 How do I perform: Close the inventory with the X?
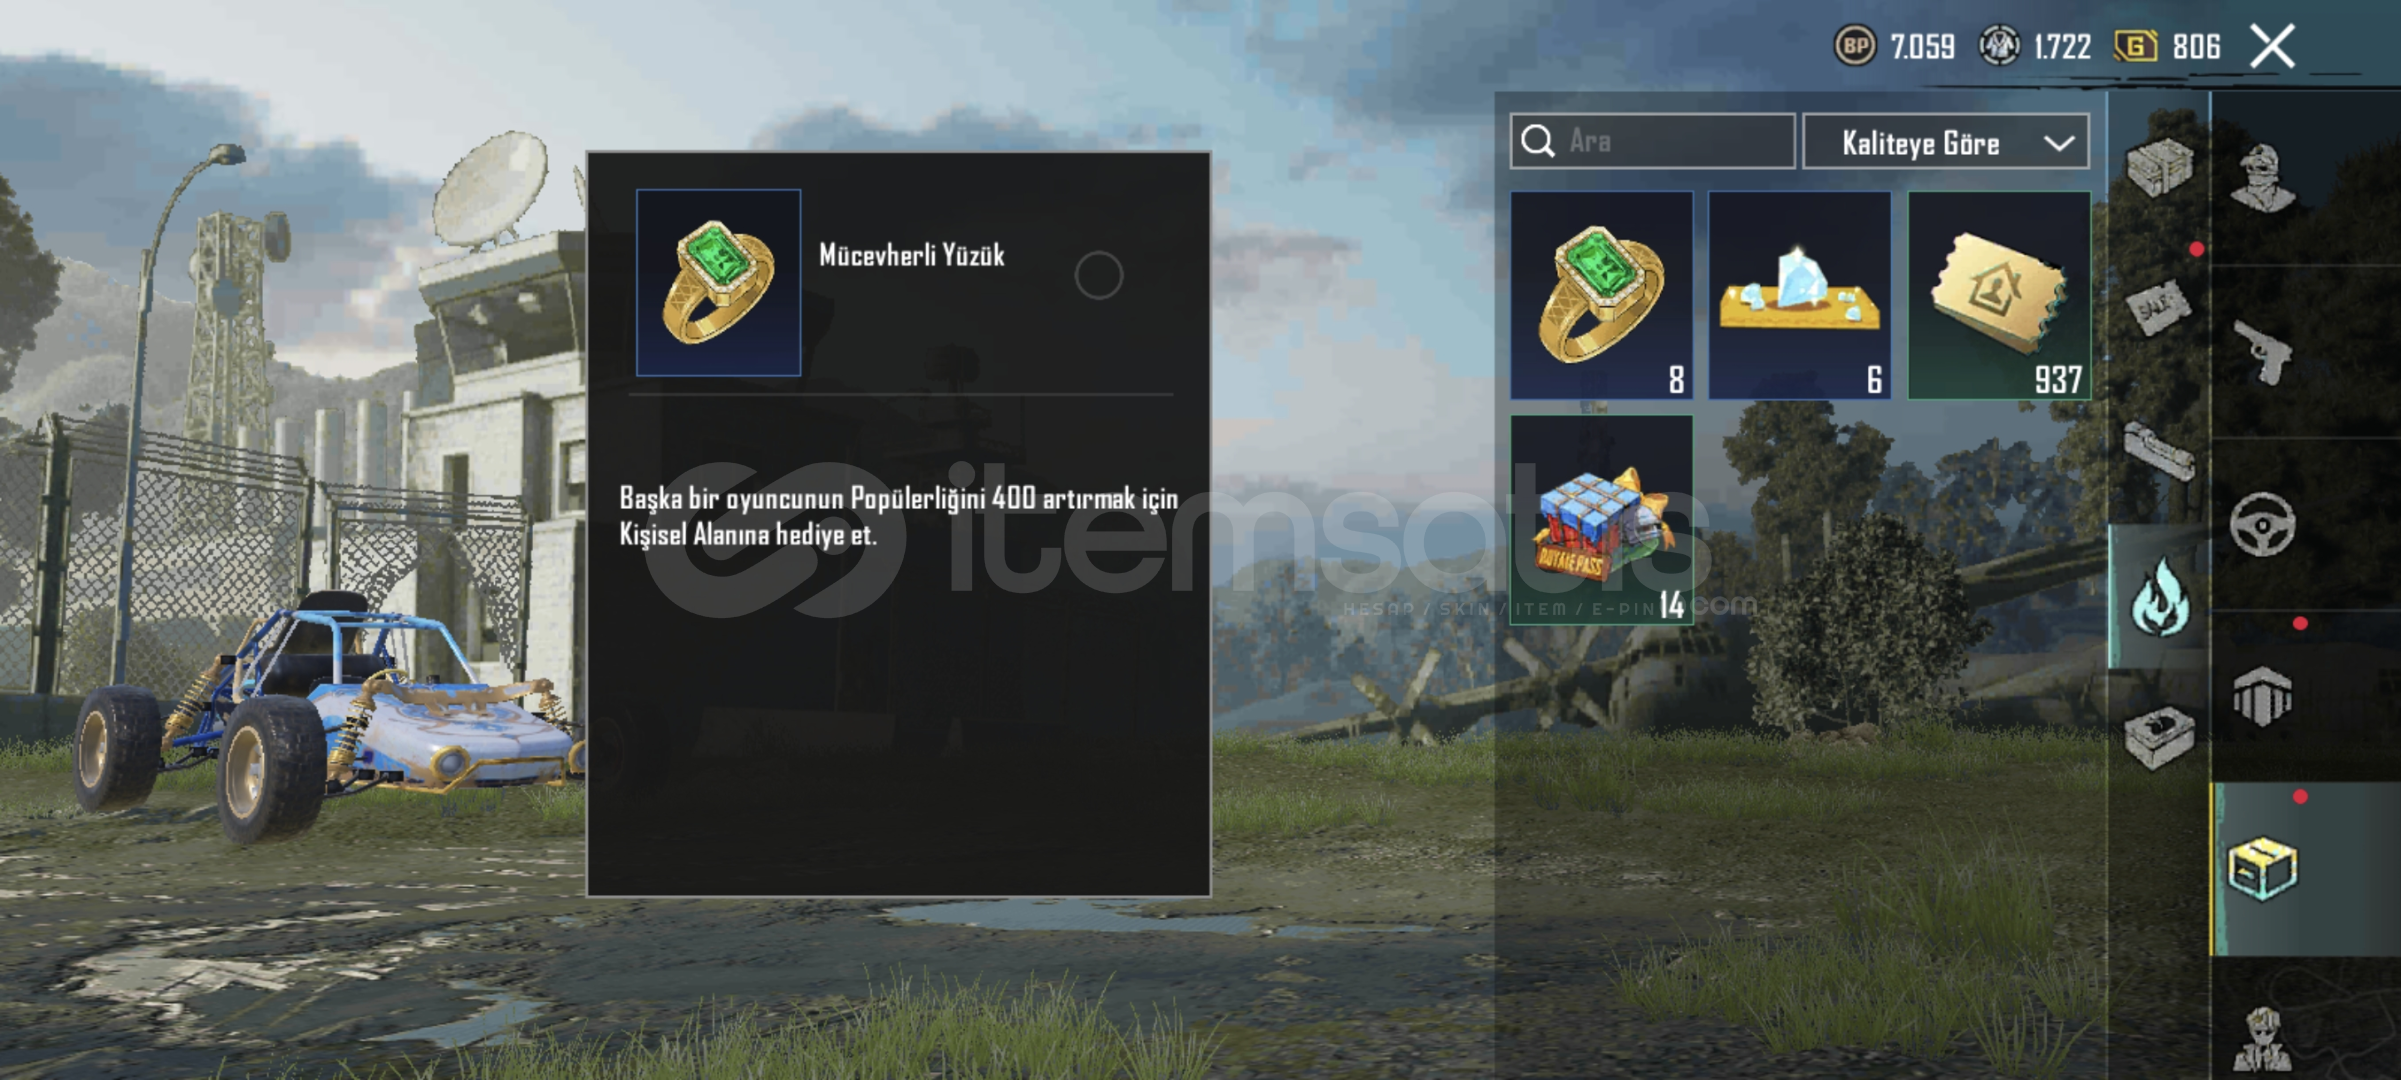point(2272,46)
